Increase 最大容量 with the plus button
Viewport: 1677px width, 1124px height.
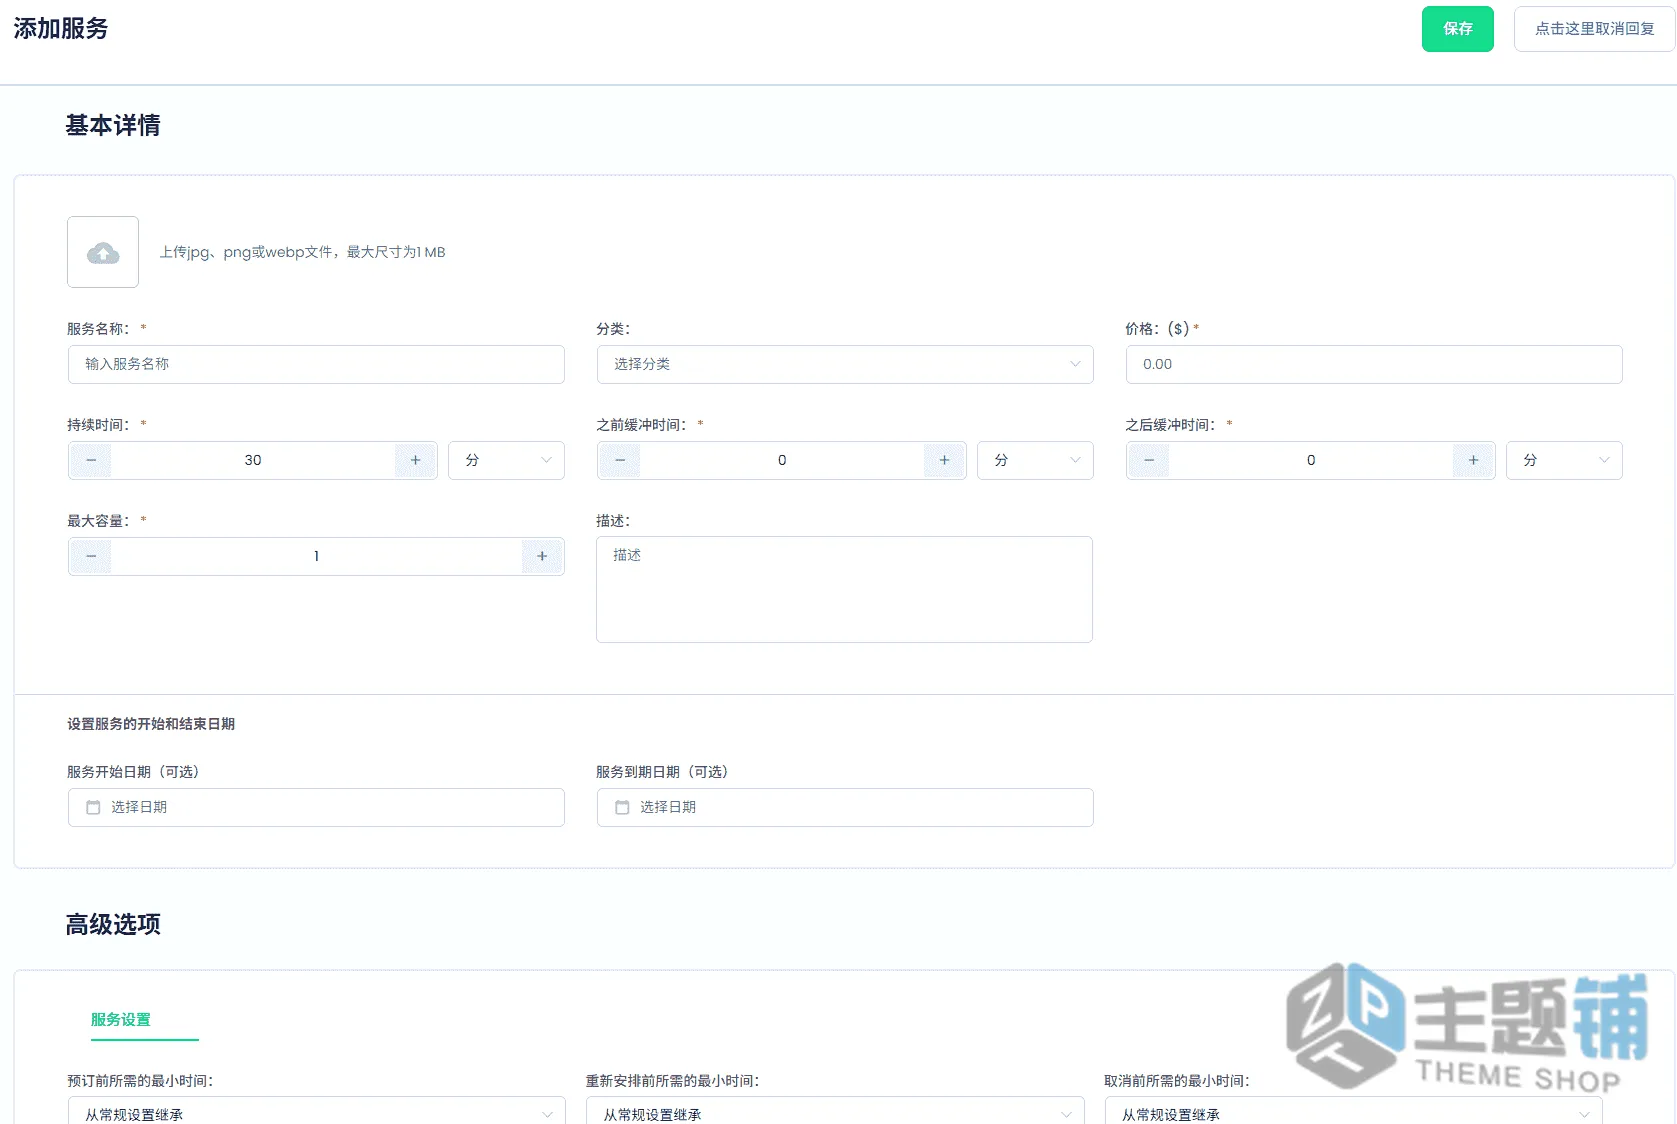tap(542, 556)
